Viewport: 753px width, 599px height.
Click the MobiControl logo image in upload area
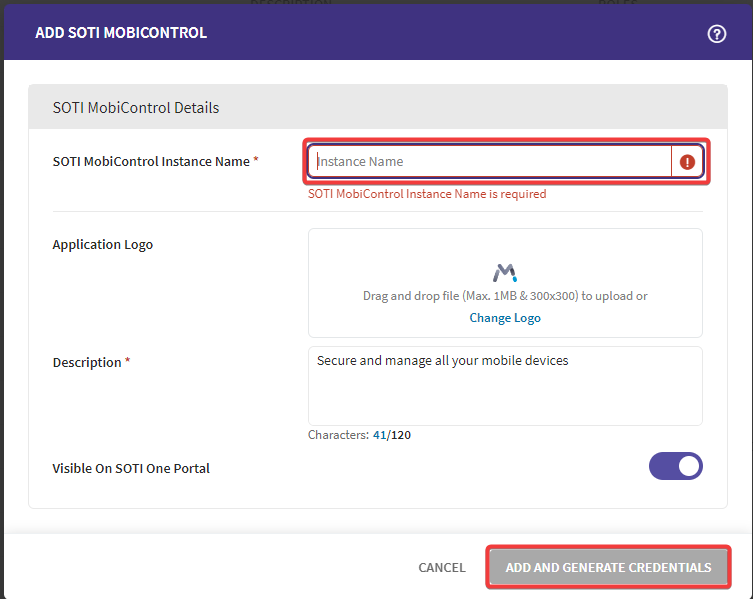[505, 272]
